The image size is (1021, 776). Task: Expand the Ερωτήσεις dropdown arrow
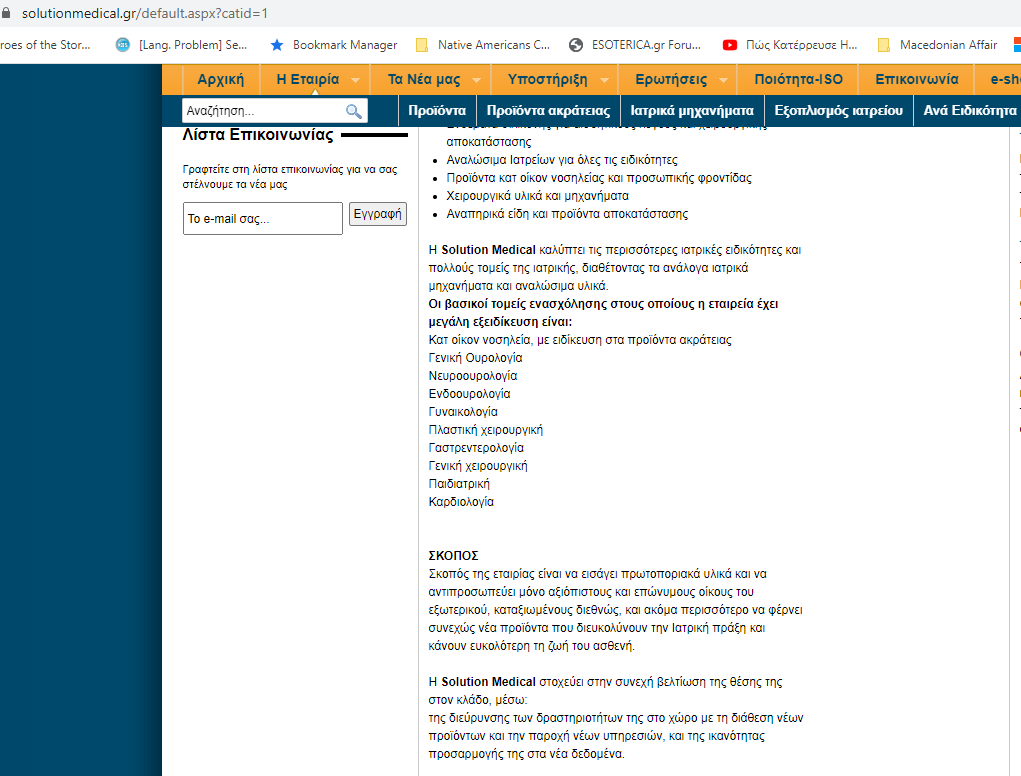pos(723,80)
